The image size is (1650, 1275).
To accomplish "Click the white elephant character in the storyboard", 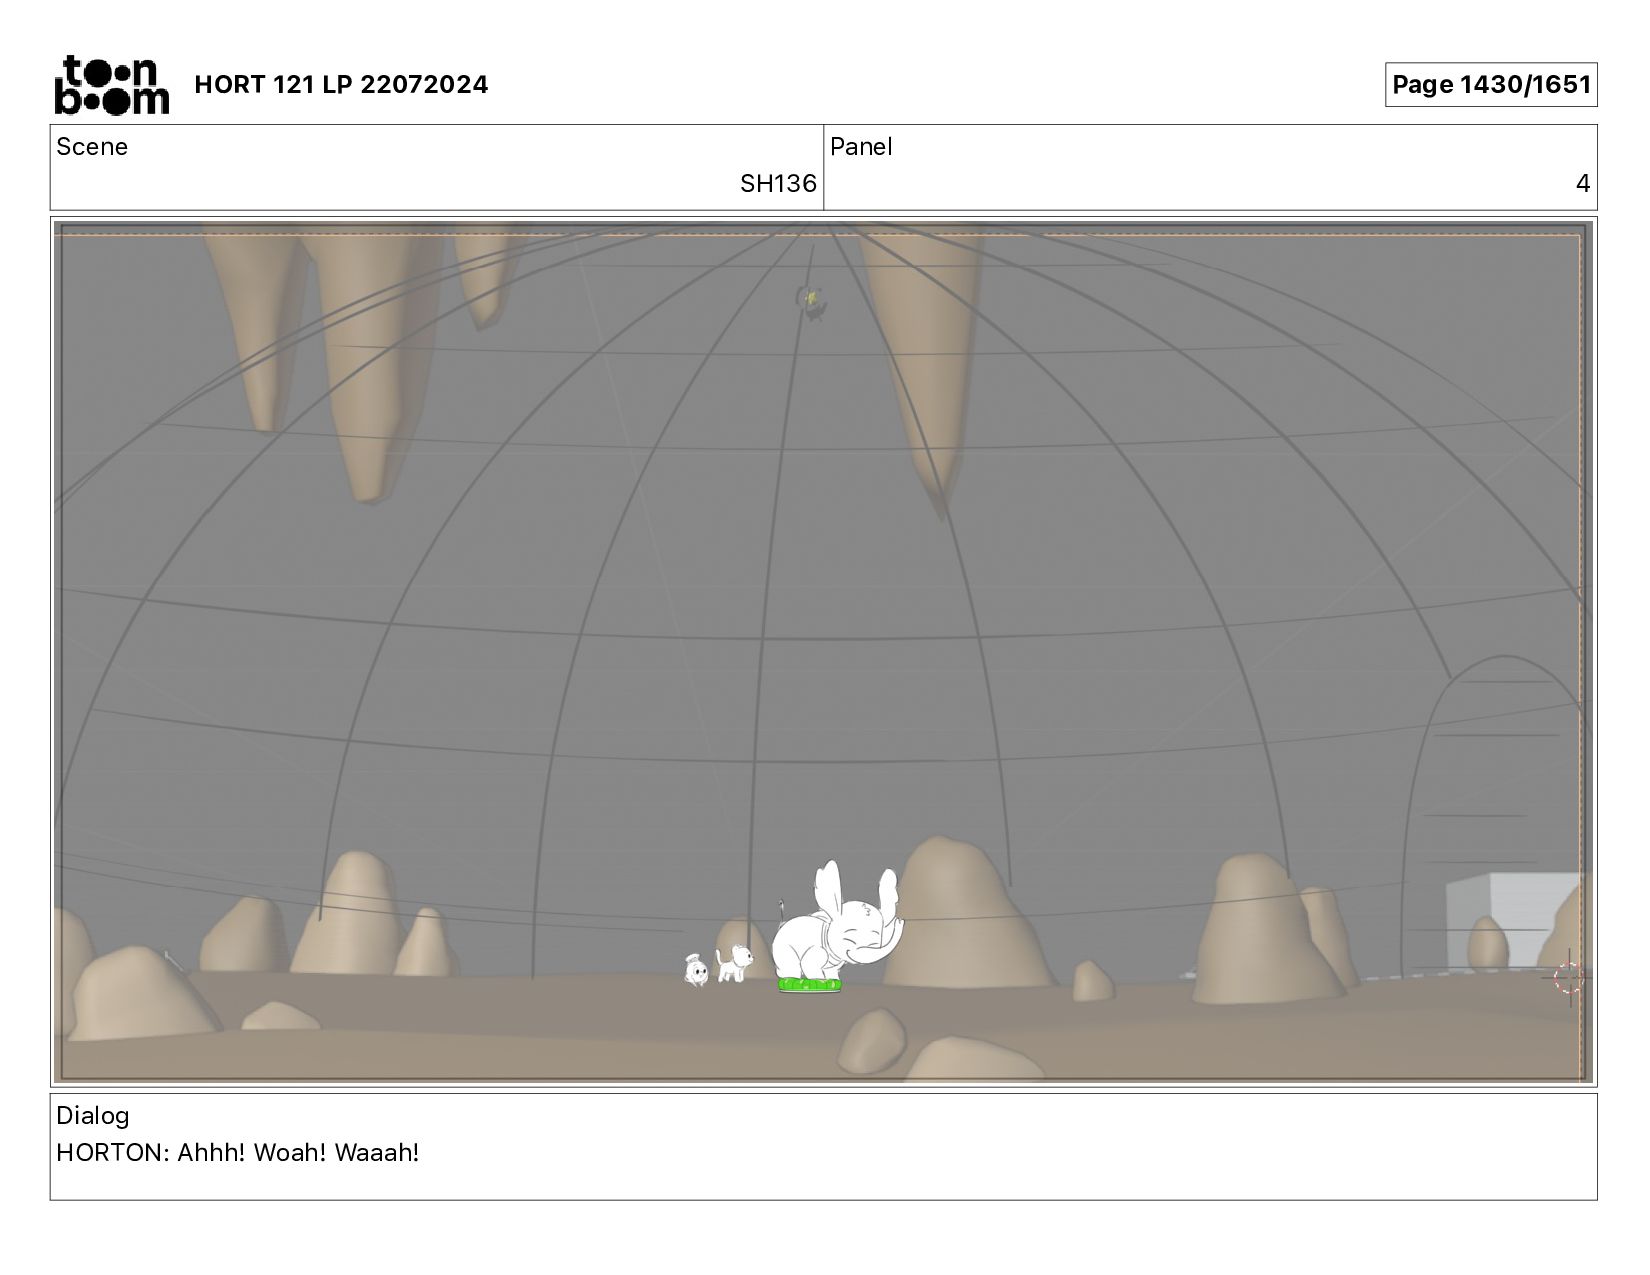I will pos(838,921).
